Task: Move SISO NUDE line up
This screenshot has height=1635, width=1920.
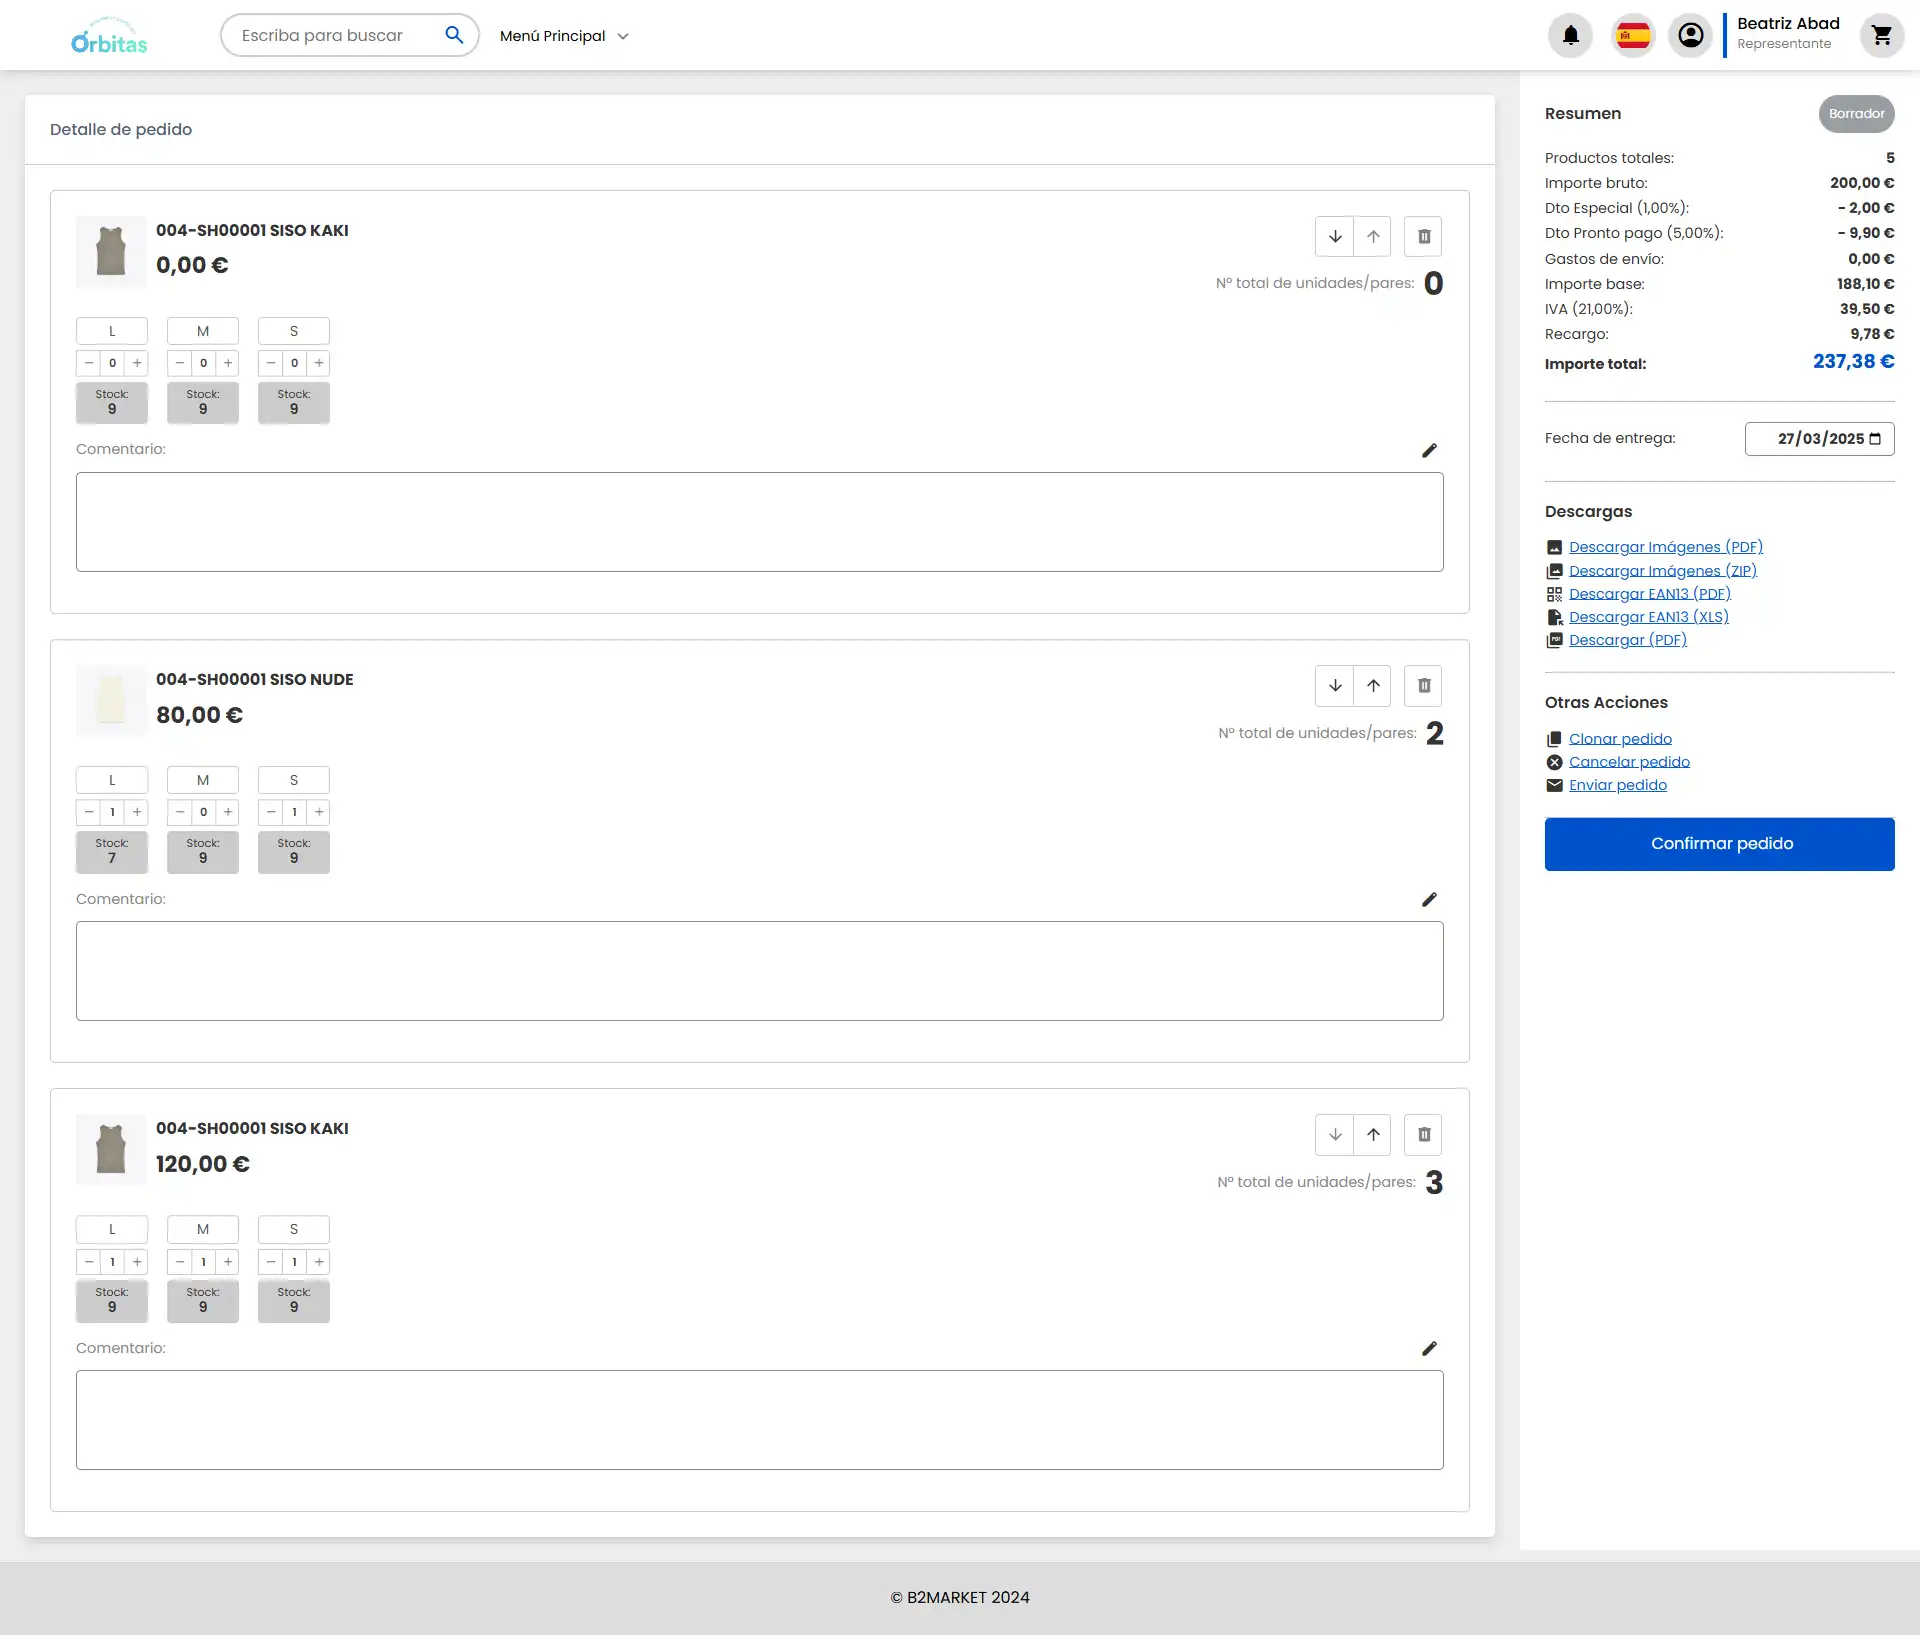Action: tap(1373, 686)
